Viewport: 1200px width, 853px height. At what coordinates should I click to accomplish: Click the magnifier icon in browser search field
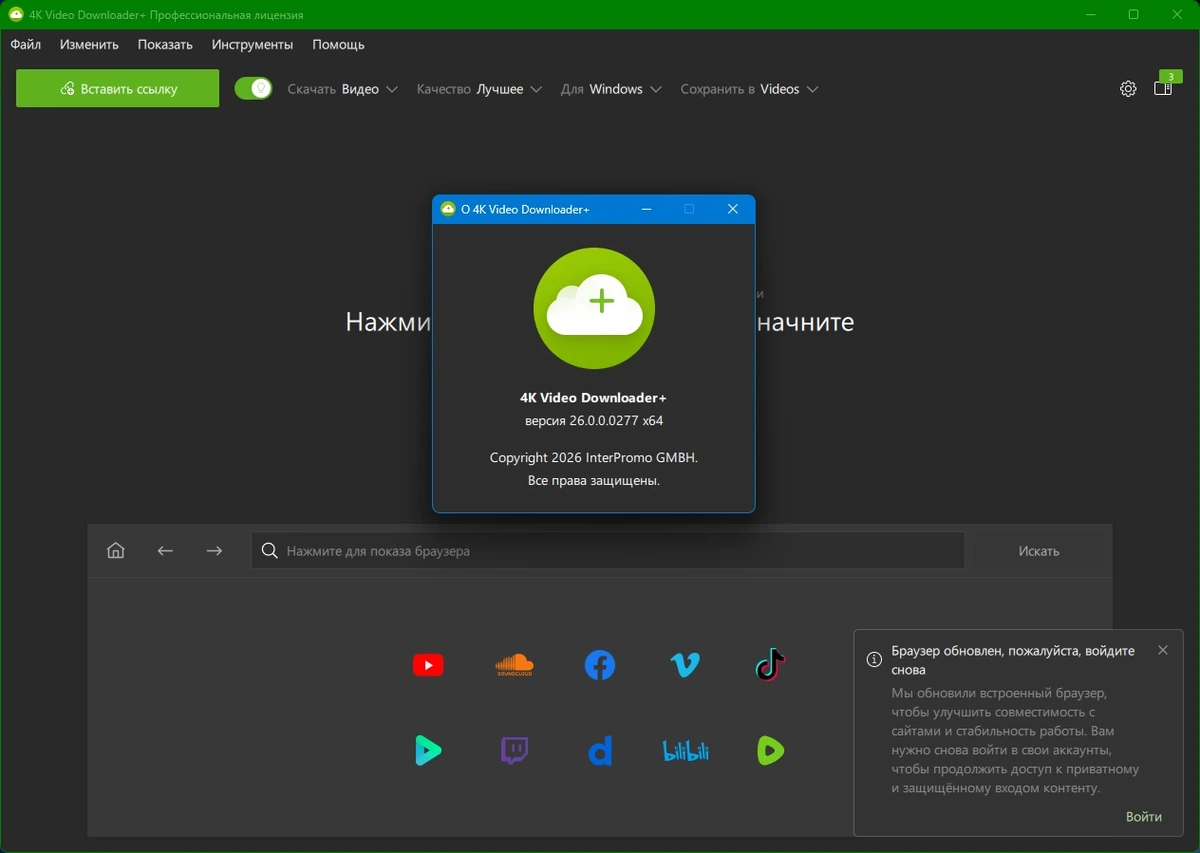[269, 551]
